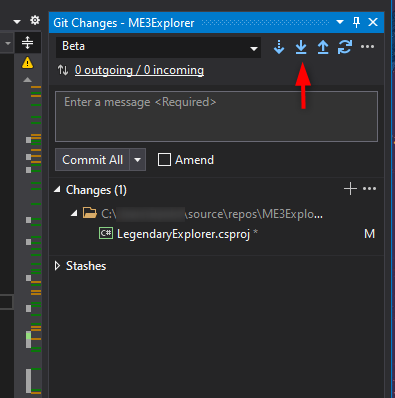Open the dropdown arrow beside the gear icon
The image size is (395, 398).
(x=17, y=22)
